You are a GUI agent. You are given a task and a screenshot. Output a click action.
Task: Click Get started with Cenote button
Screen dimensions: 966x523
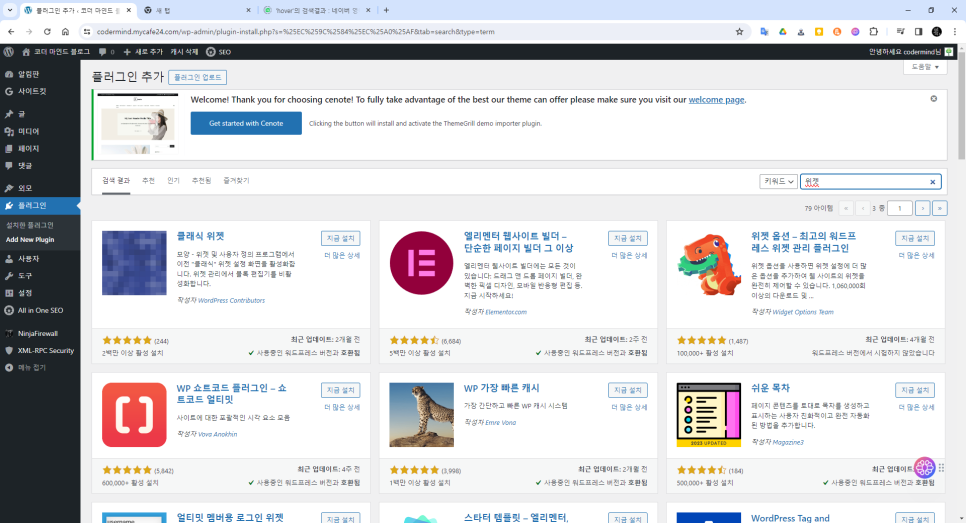click(x=246, y=123)
